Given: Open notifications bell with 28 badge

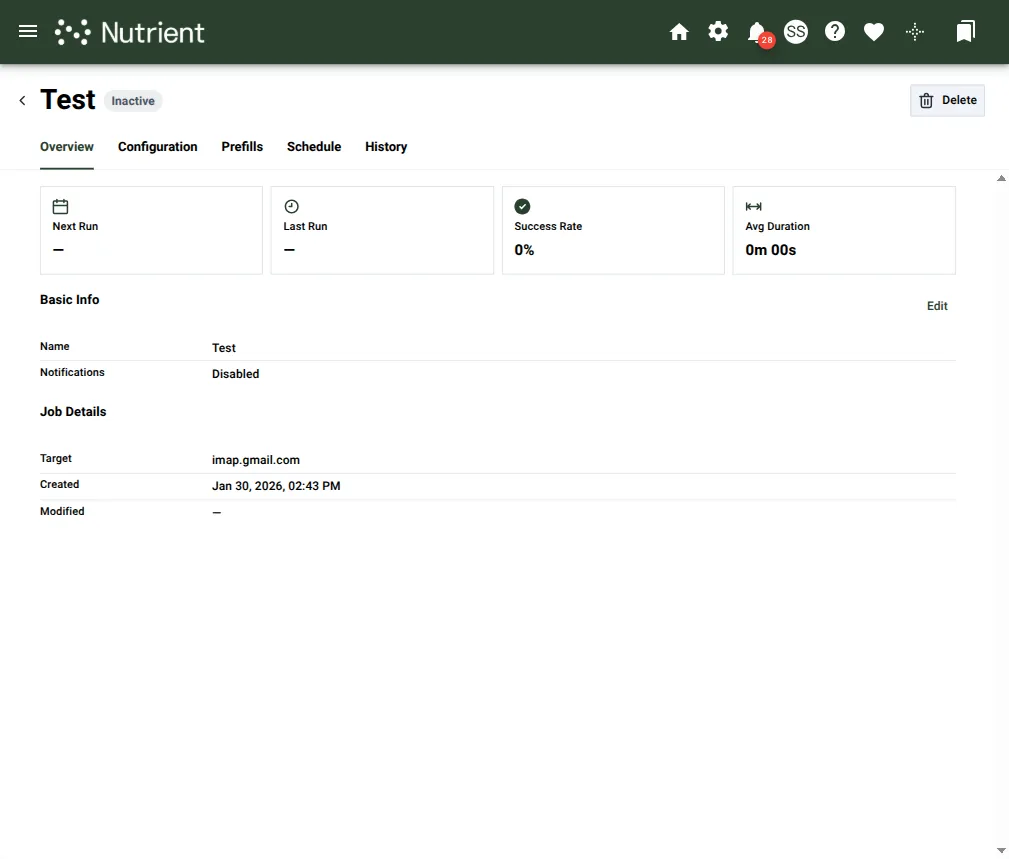Looking at the screenshot, I should pyautogui.click(x=759, y=33).
